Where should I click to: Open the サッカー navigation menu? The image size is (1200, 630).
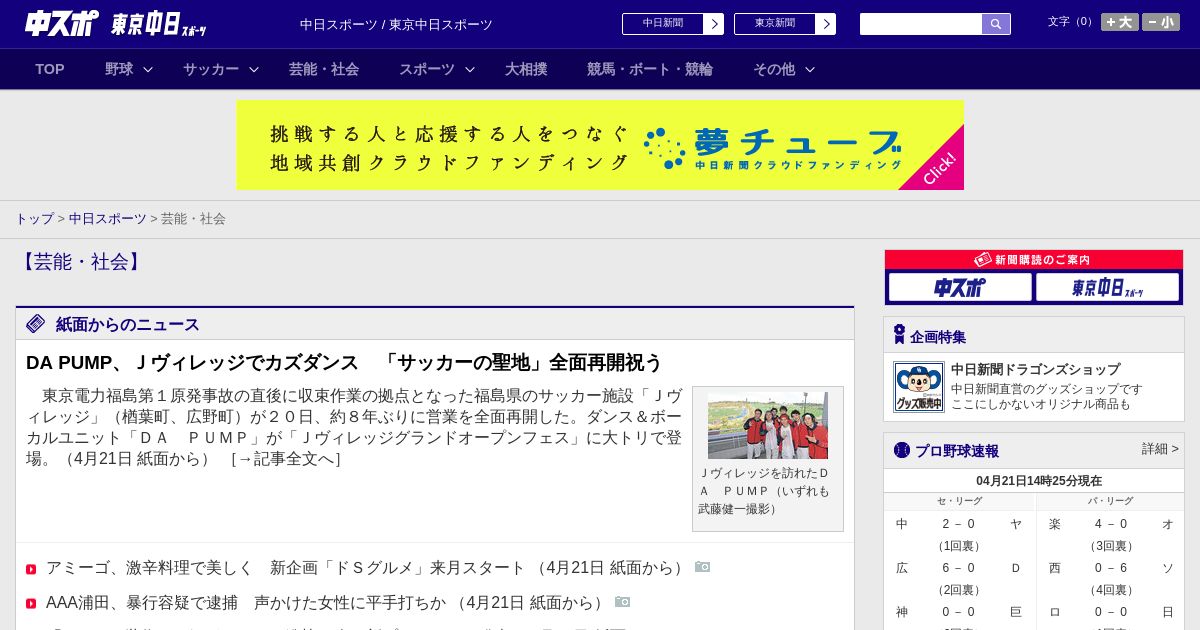coord(211,69)
